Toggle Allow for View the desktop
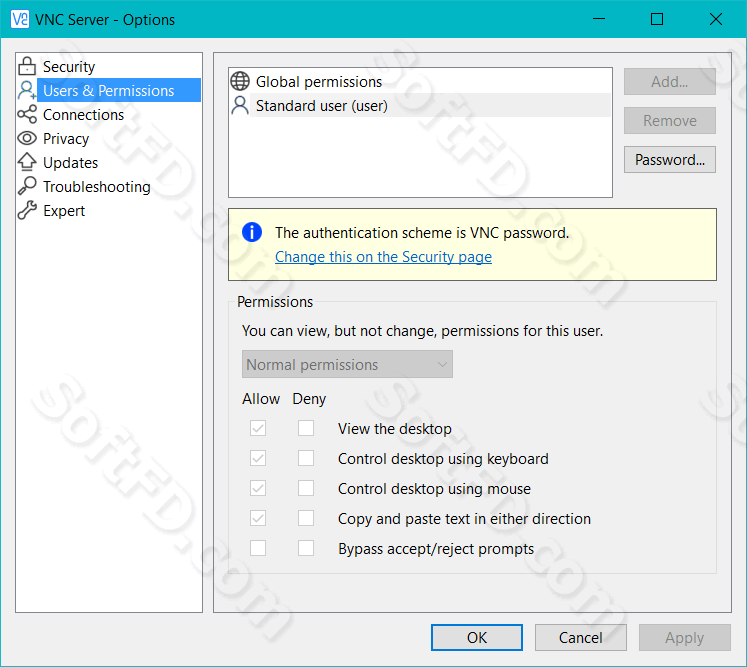747x667 pixels. (x=258, y=428)
